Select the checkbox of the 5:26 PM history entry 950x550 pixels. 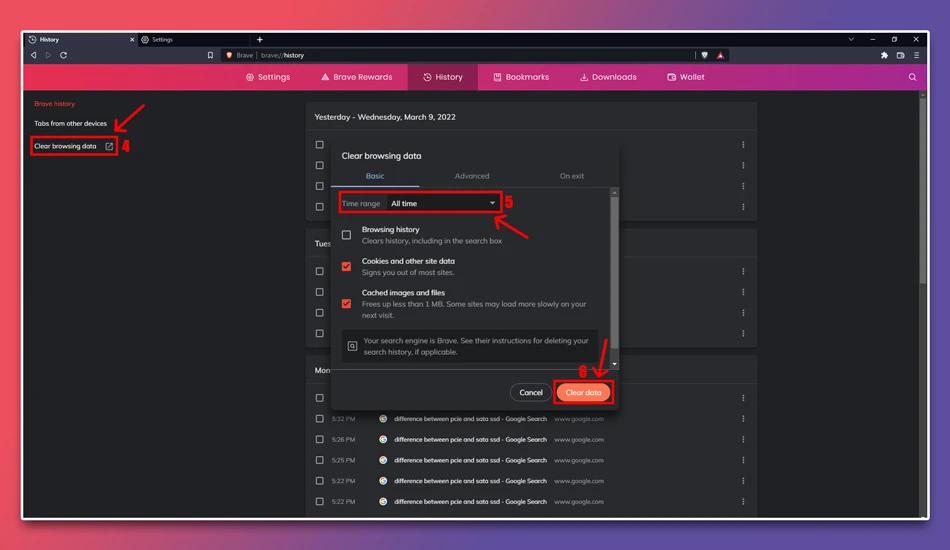pos(319,439)
